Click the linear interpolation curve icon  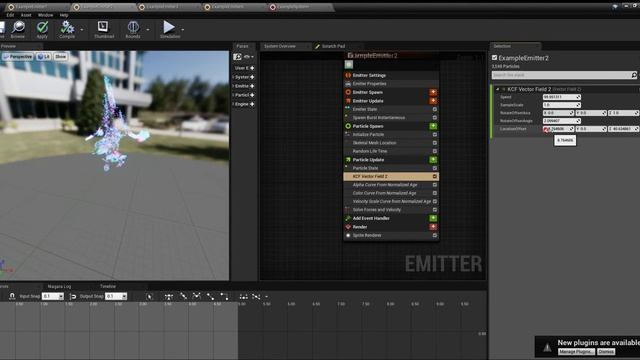click(210, 297)
